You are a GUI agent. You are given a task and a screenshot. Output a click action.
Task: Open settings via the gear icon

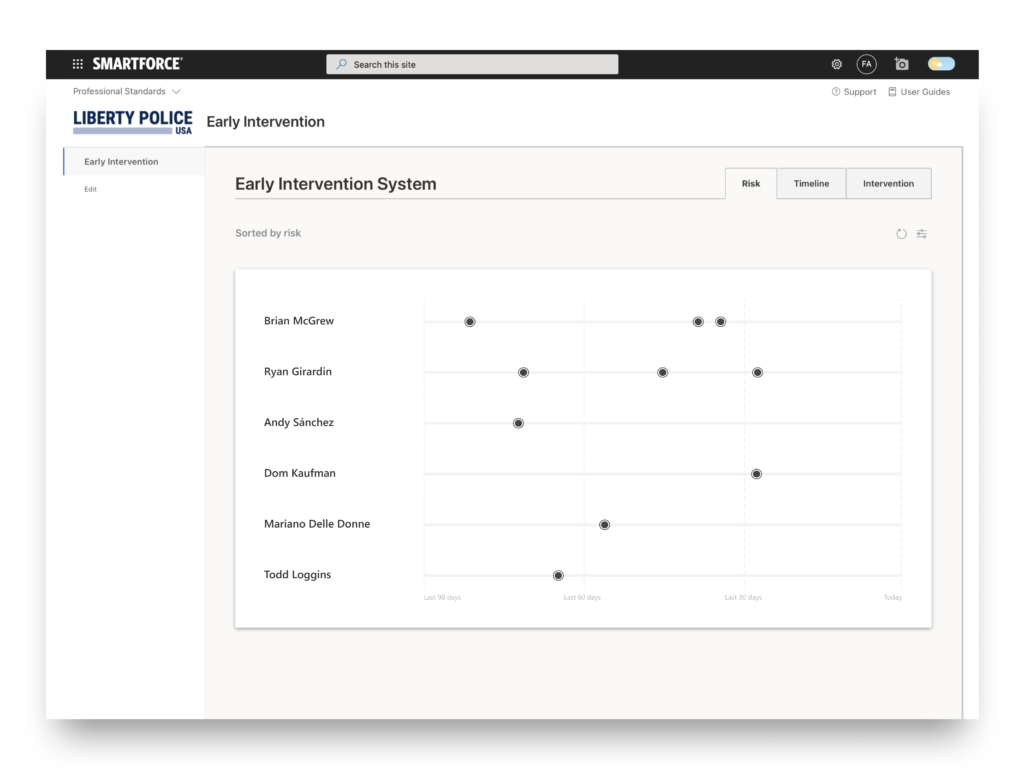[x=837, y=64]
